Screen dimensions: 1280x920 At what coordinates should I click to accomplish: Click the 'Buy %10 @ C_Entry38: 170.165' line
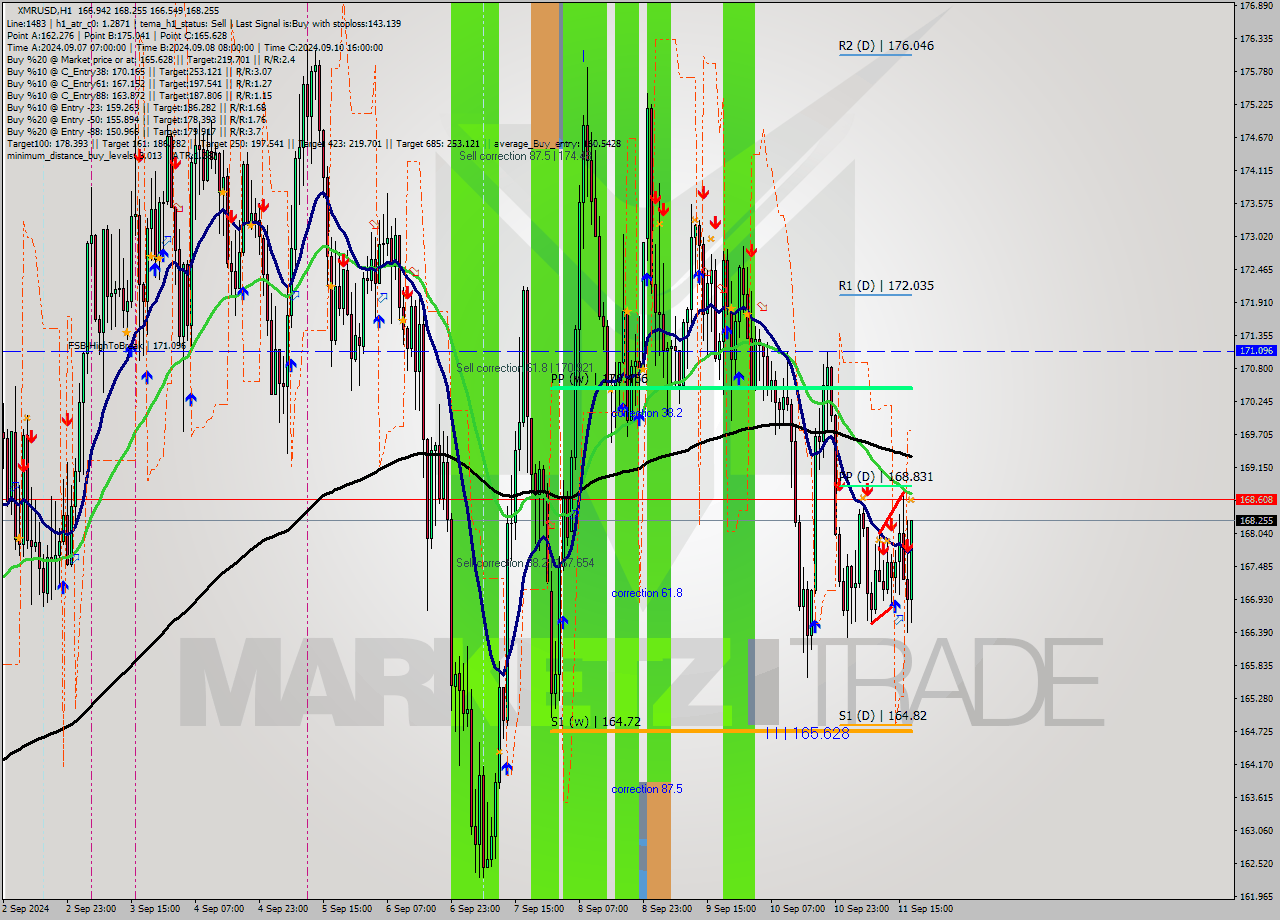[139, 71]
